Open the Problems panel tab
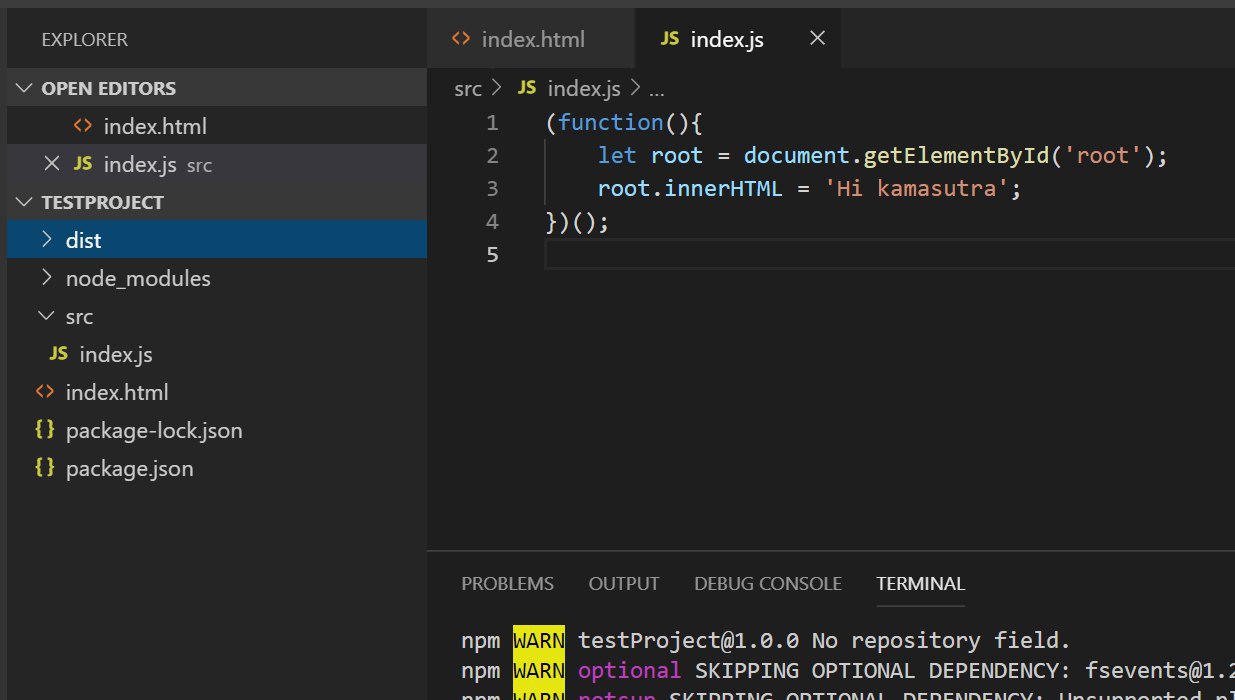Image resolution: width=1235 pixels, height=700 pixels. pos(507,584)
